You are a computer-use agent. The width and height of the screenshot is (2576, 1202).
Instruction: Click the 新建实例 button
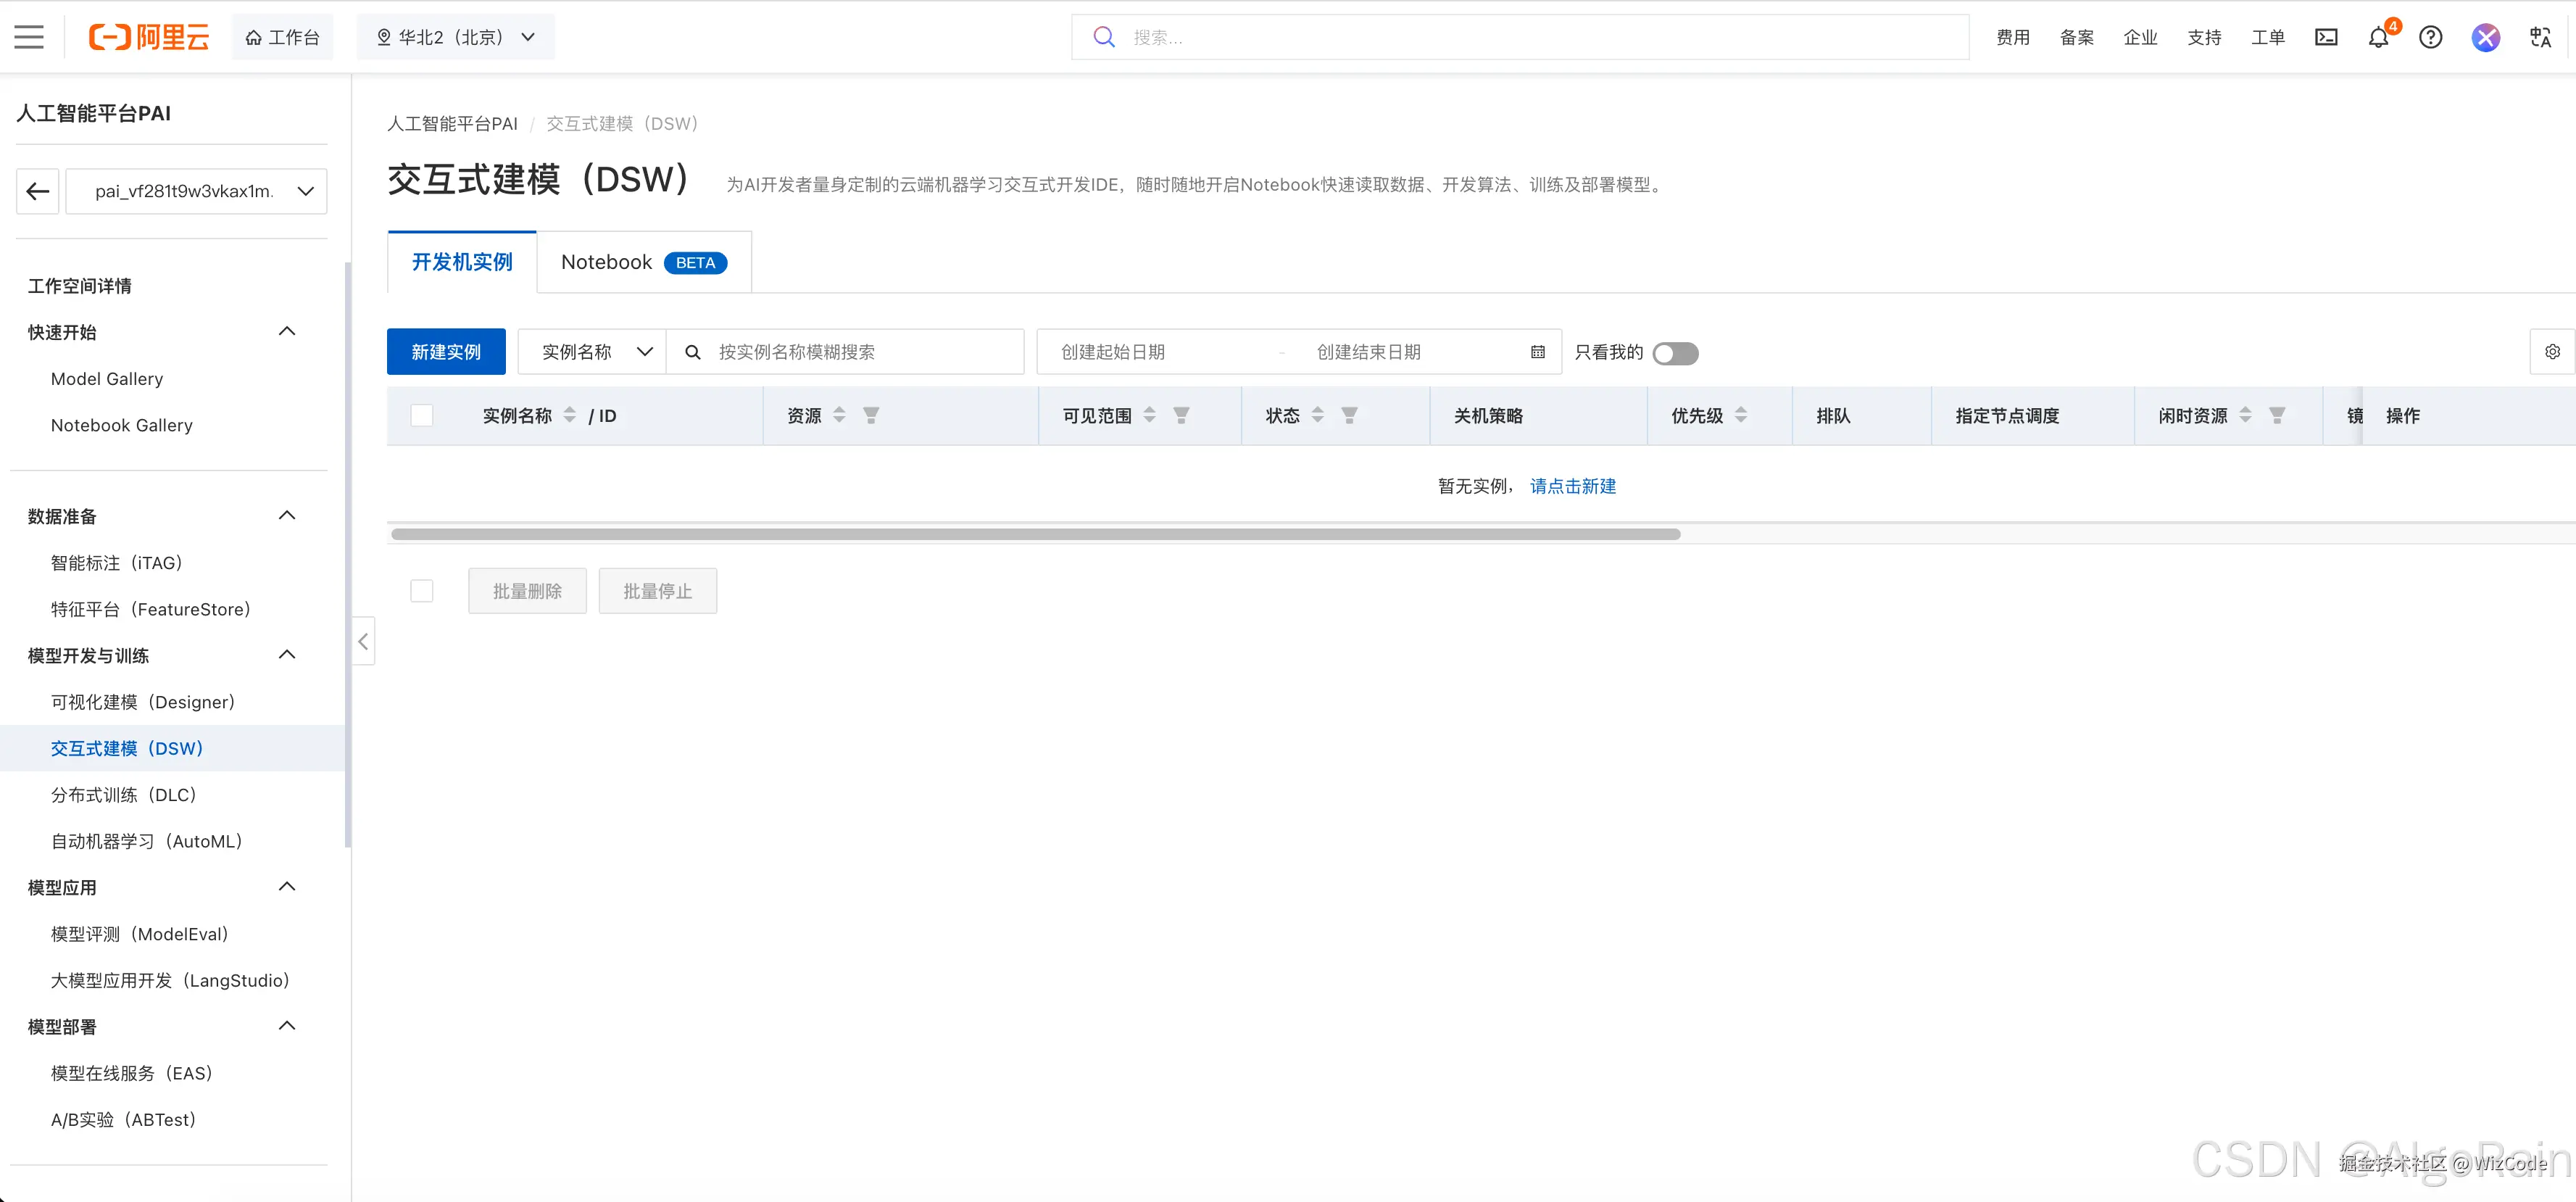446,352
